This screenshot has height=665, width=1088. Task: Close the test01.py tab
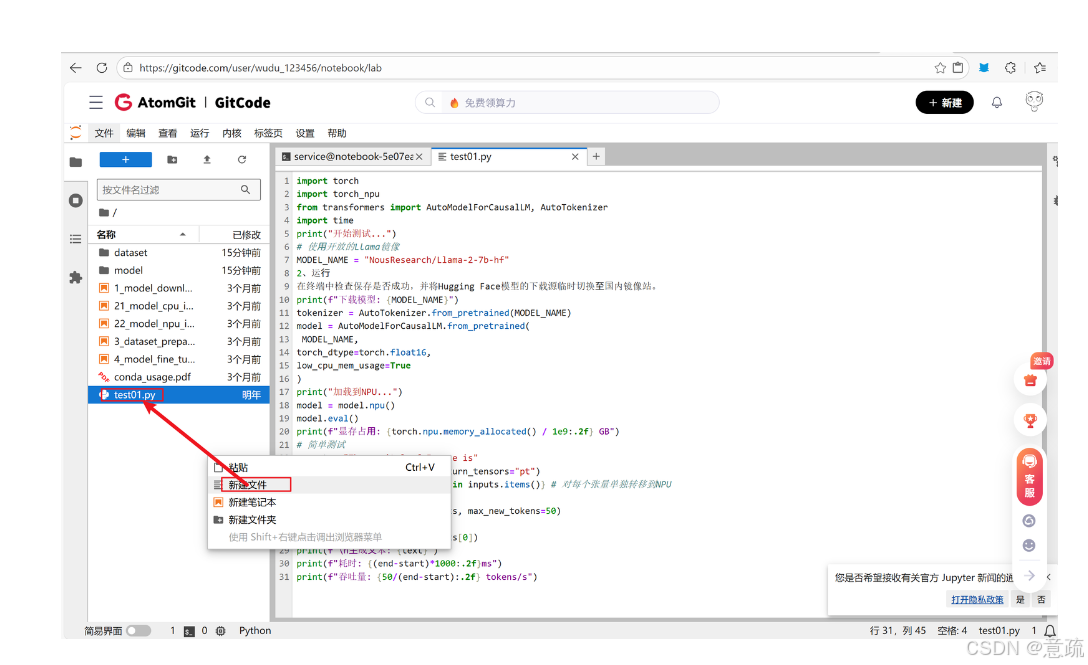coord(575,157)
